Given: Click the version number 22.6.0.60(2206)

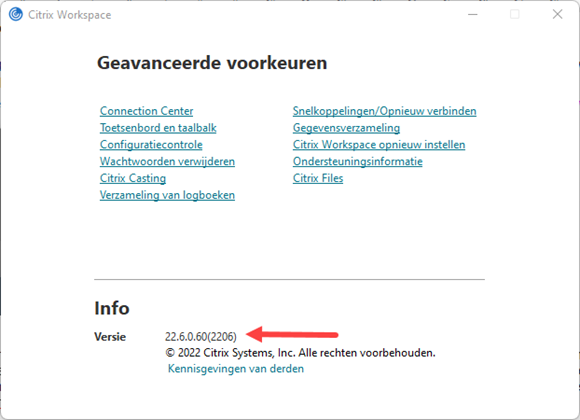Looking at the screenshot, I should 200,337.
